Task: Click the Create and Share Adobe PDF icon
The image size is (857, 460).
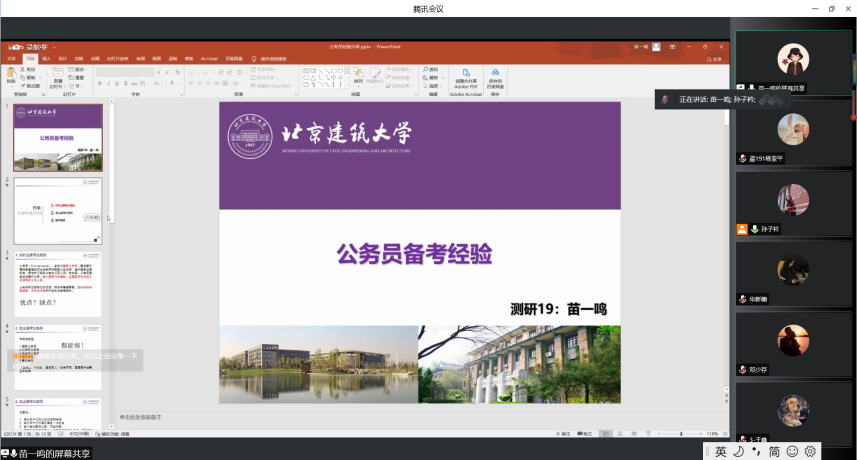Action: pyautogui.click(x=466, y=77)
